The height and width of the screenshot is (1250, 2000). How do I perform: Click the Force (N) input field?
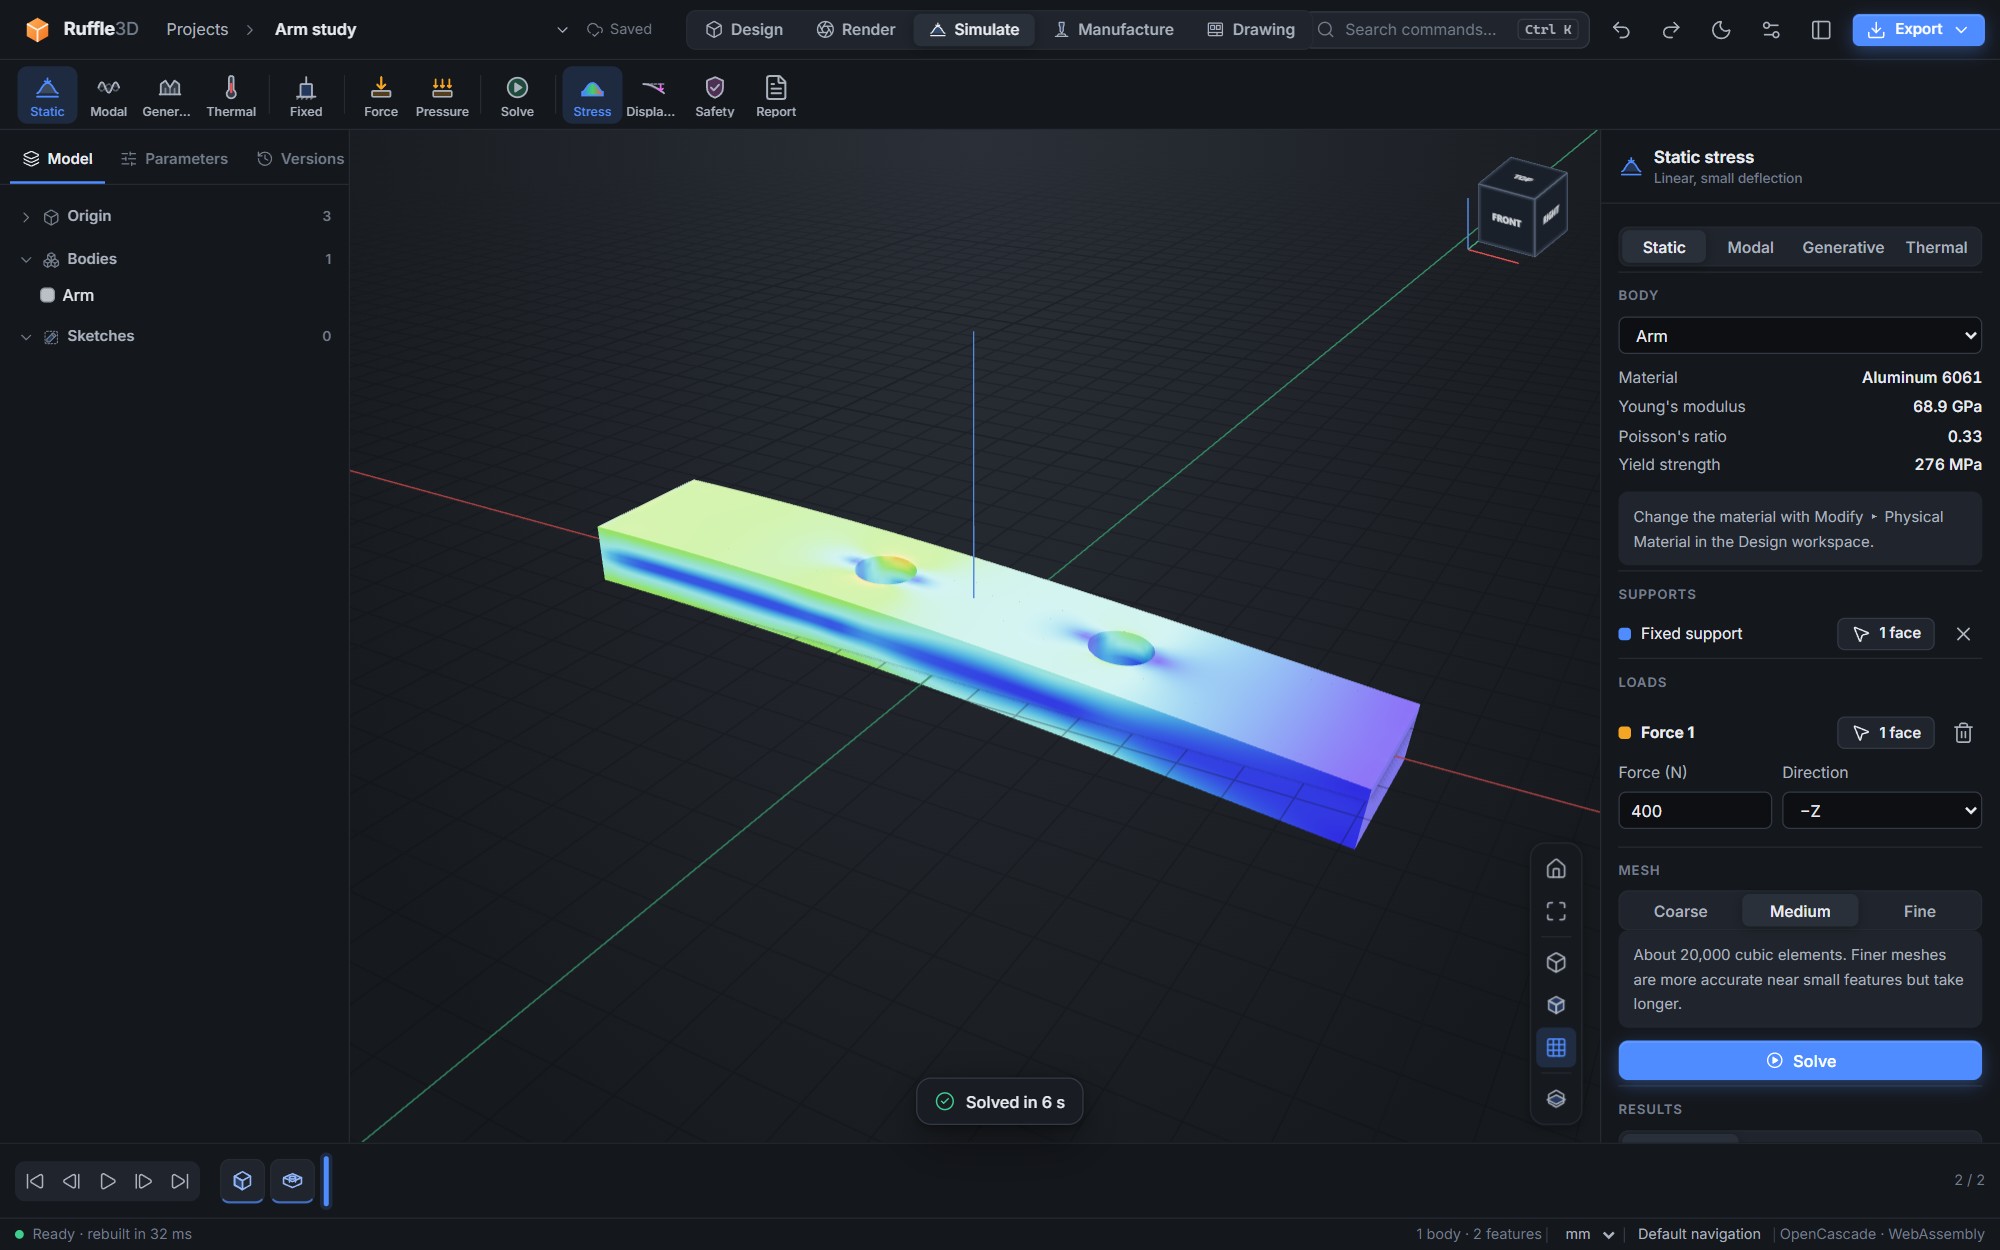[x=1694, y=811]
